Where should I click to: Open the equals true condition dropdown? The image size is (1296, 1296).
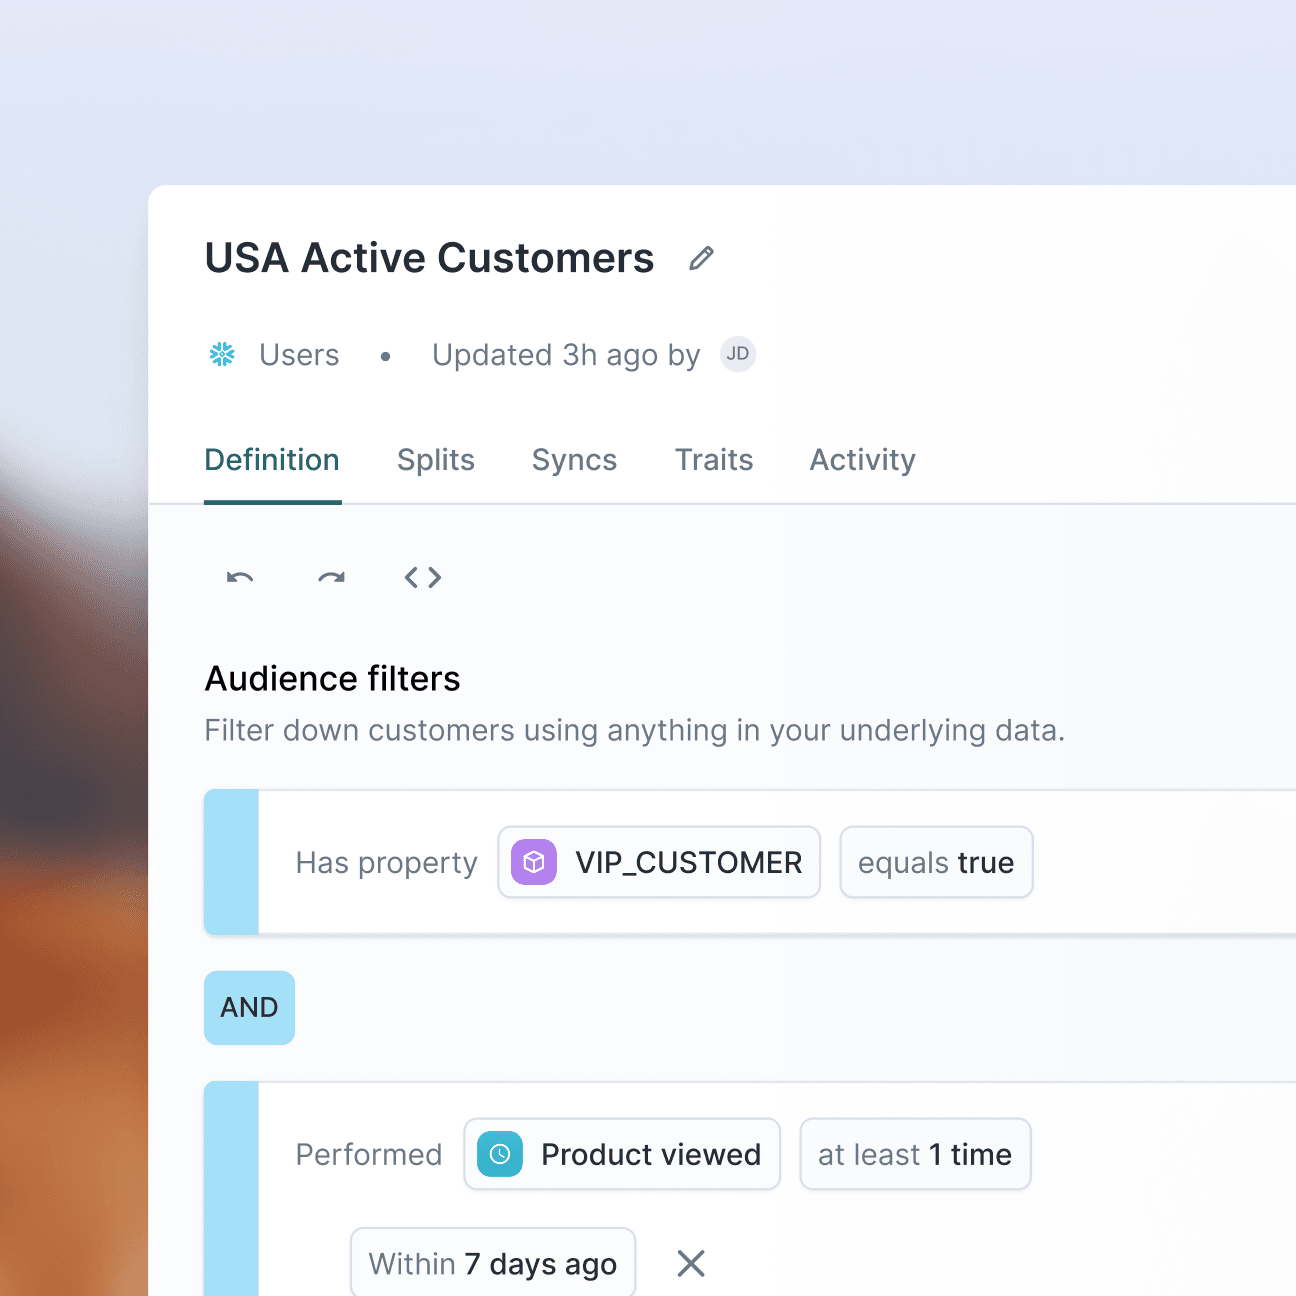coord(936,862)
